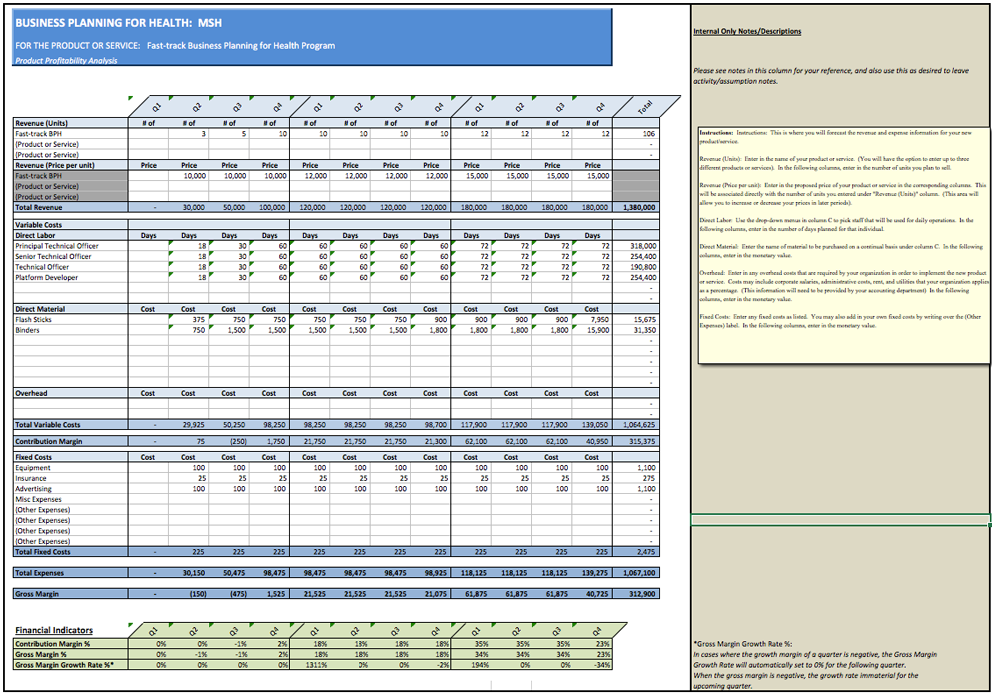The height and width of the screenshot is (696, 992).
Task: Select the total expenses value "1,067,100"
Action: pos(636,573)
